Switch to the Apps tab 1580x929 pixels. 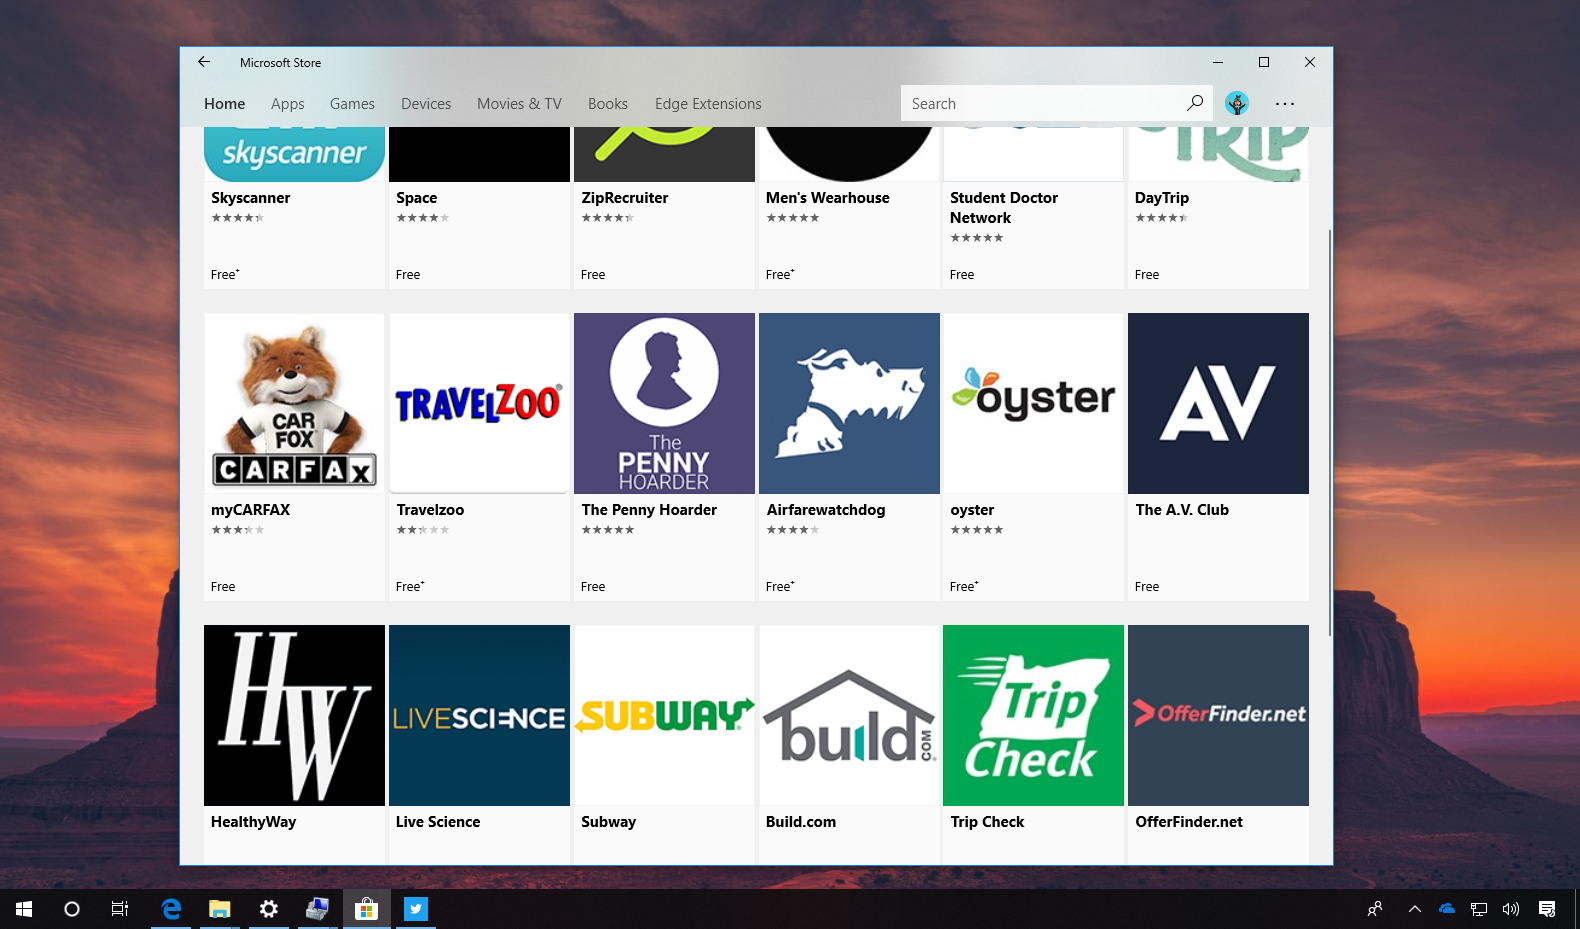click(x=287, y=104)
